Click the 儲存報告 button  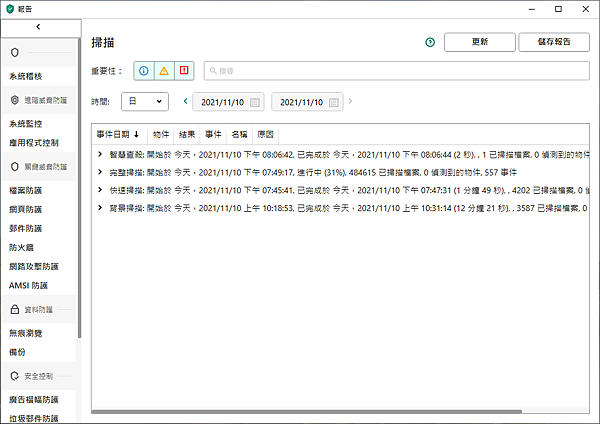tap(554, 42)
